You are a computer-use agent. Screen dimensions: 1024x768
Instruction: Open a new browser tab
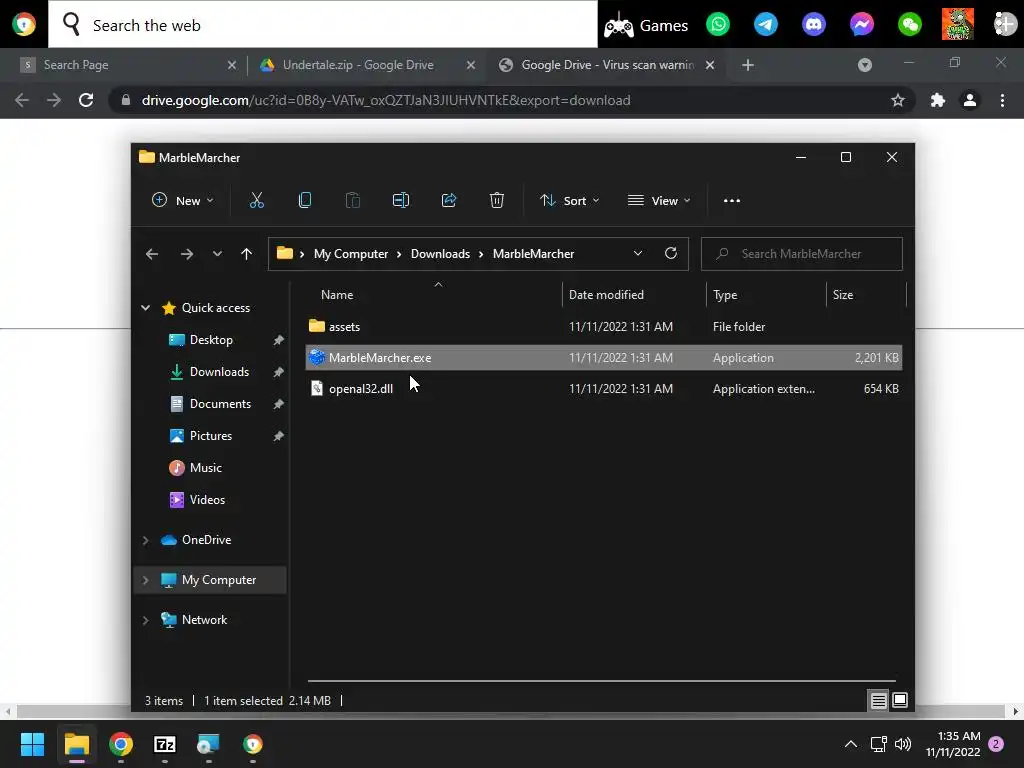pos(748,65)
